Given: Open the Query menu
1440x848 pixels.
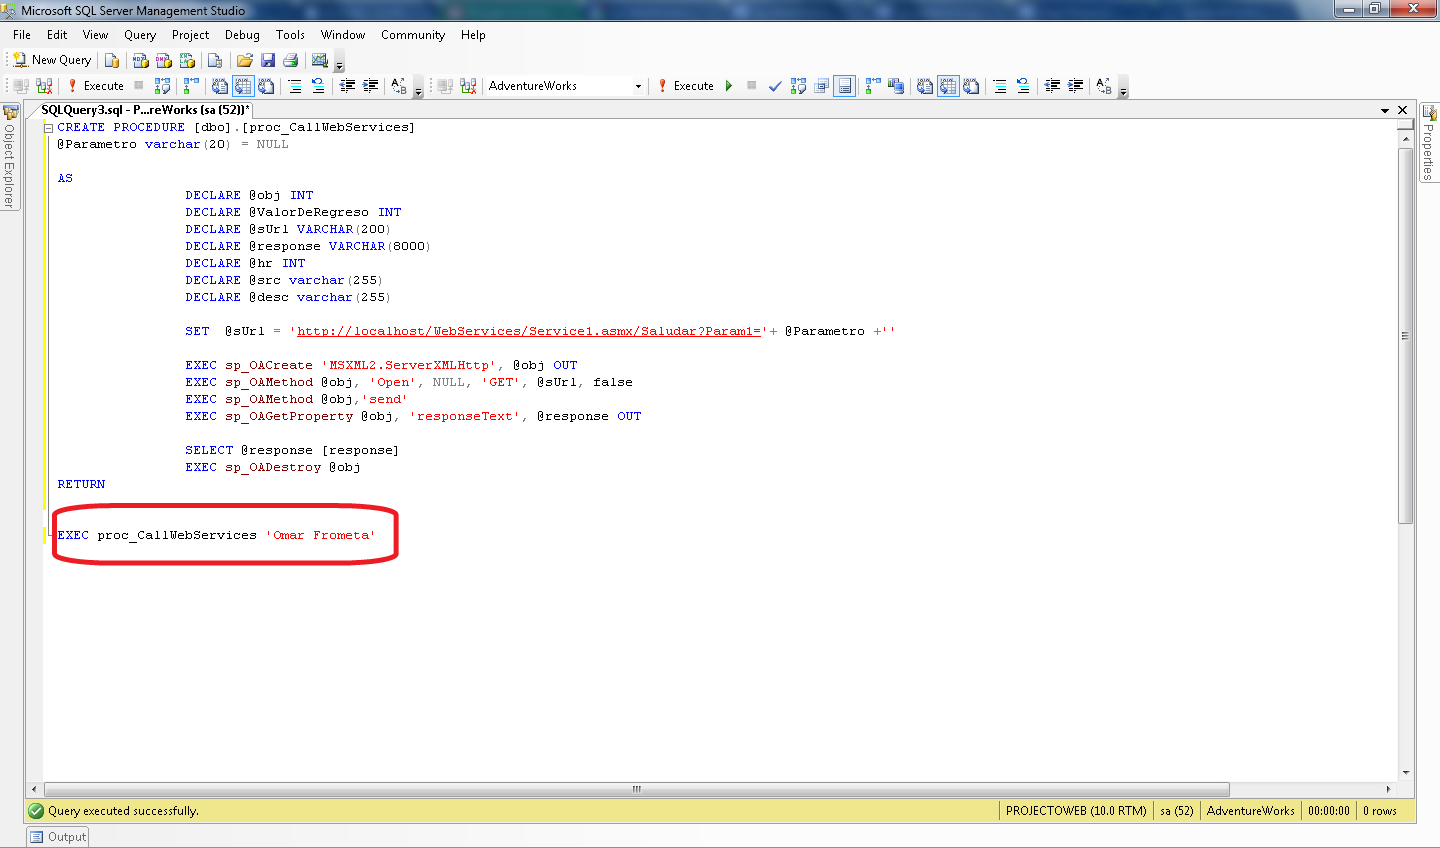Looking at the screenshot, I should 140,35.
